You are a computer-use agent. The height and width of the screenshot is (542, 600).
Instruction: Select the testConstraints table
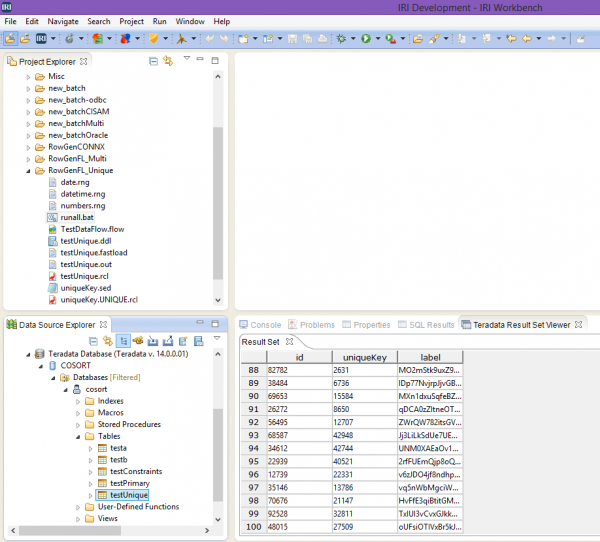136,472
